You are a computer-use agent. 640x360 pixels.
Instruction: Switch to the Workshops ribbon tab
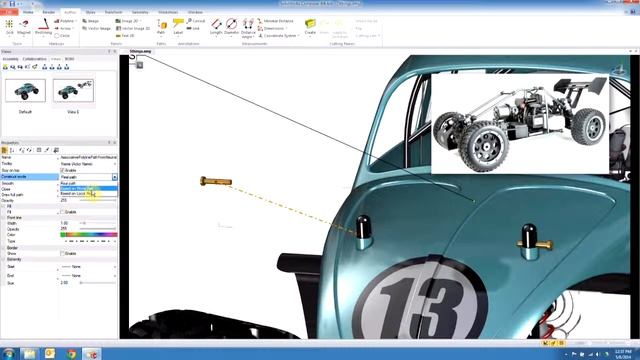pos(168,12)
